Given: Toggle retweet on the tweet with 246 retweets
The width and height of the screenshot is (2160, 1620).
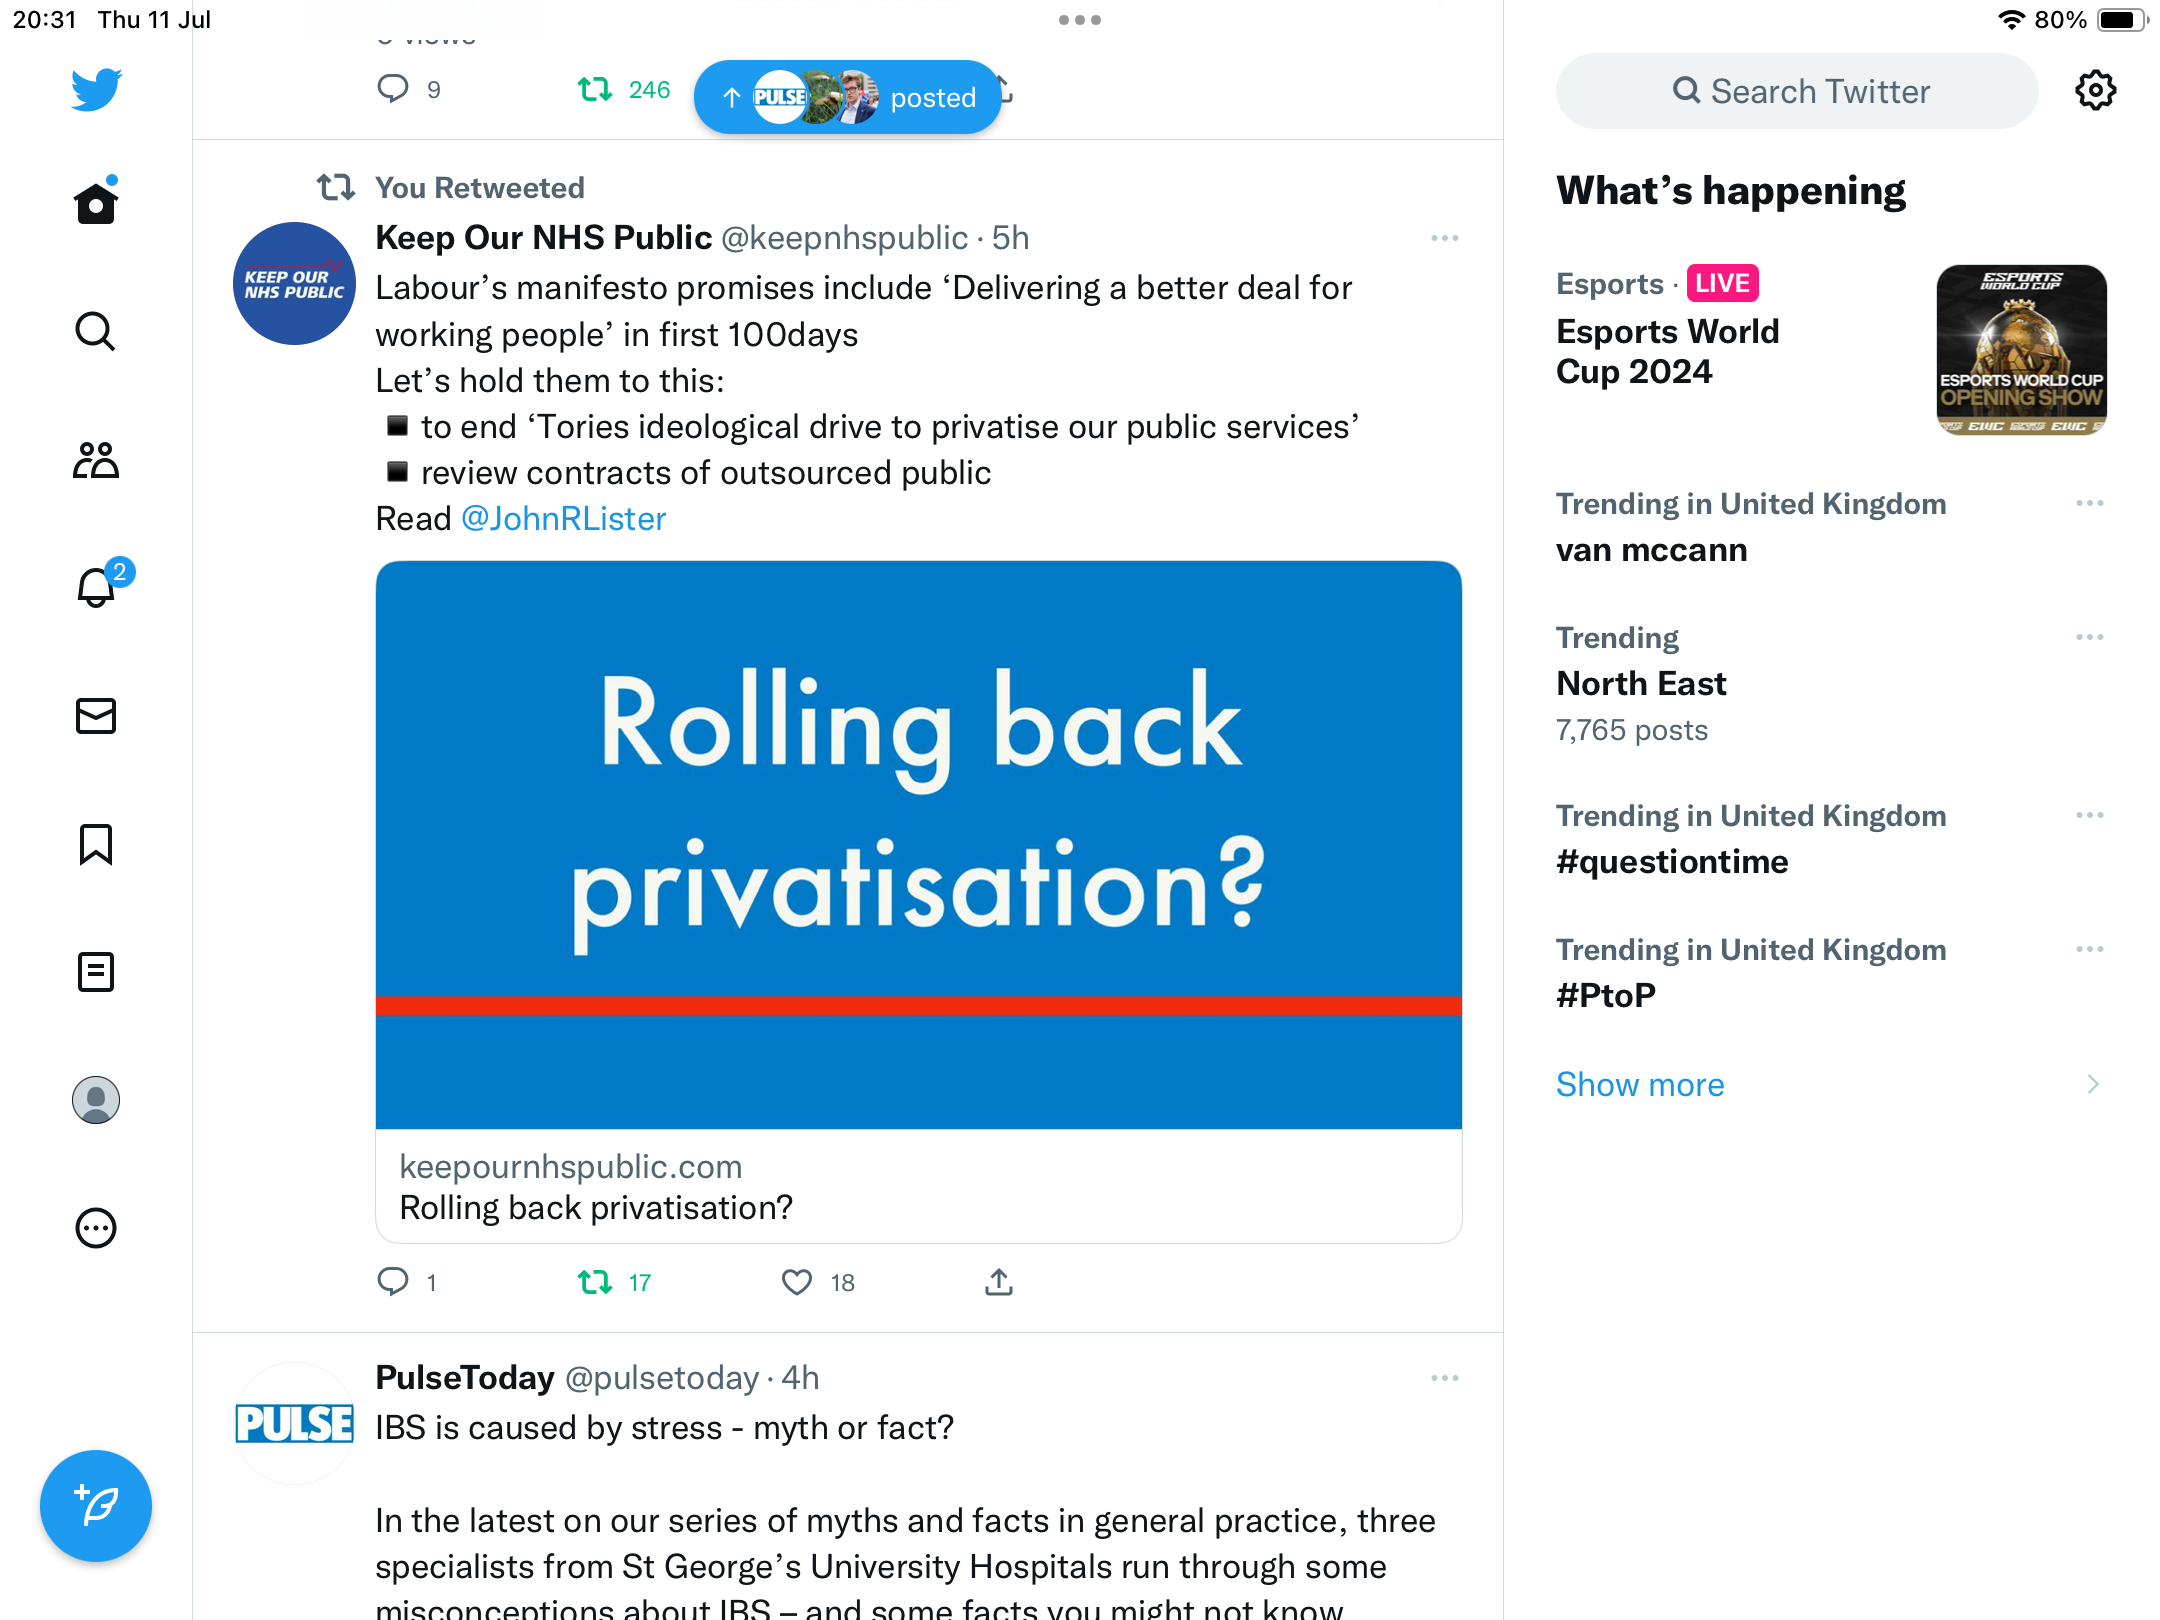Looking at the screenshot, I should point(595,90).
